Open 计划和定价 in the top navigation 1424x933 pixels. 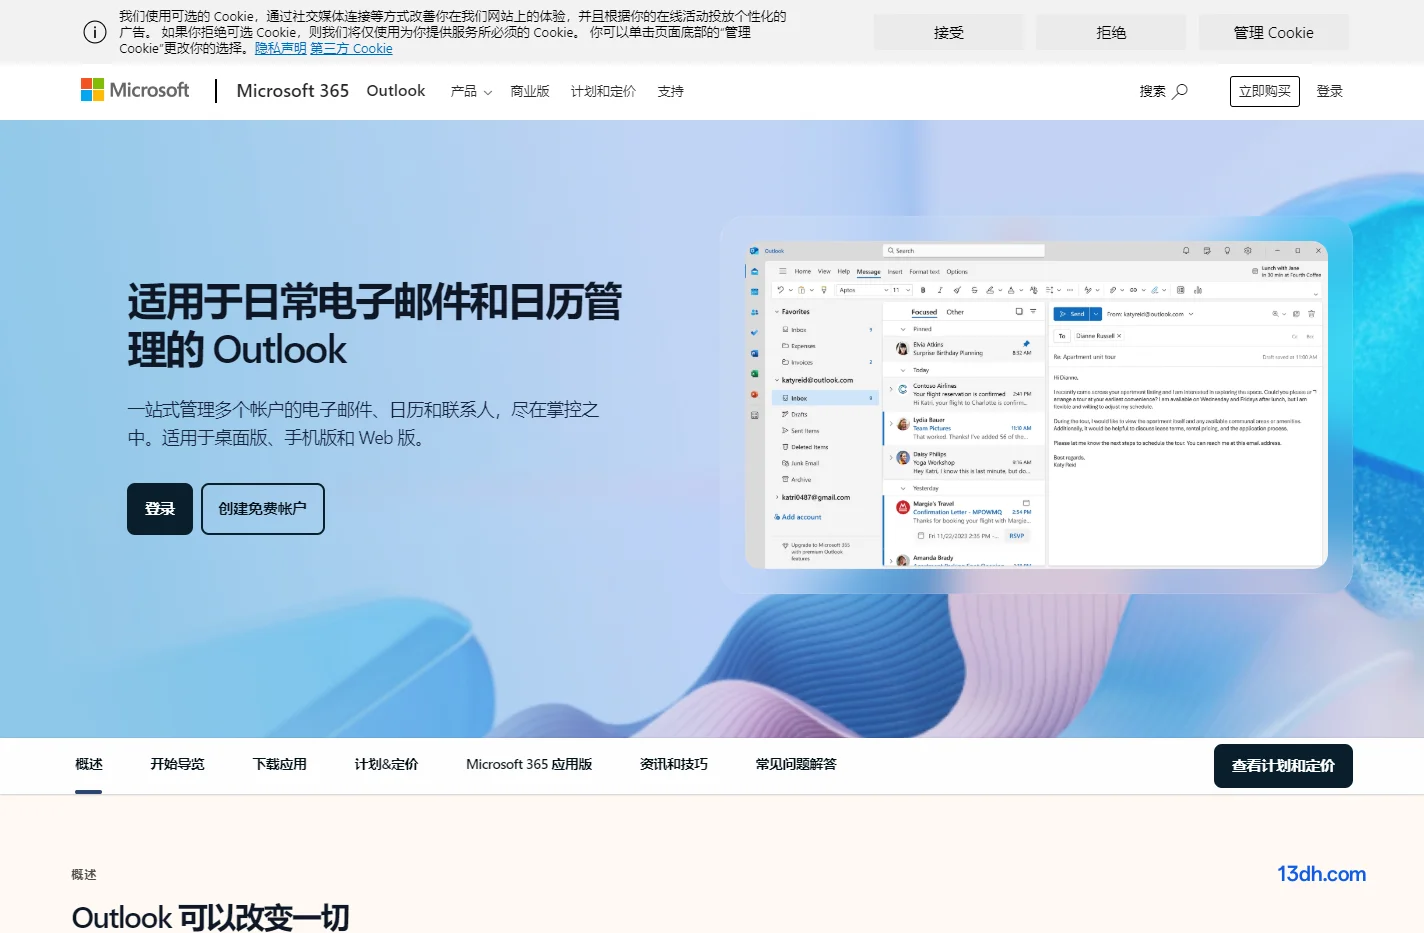click(x=603, y=91)
